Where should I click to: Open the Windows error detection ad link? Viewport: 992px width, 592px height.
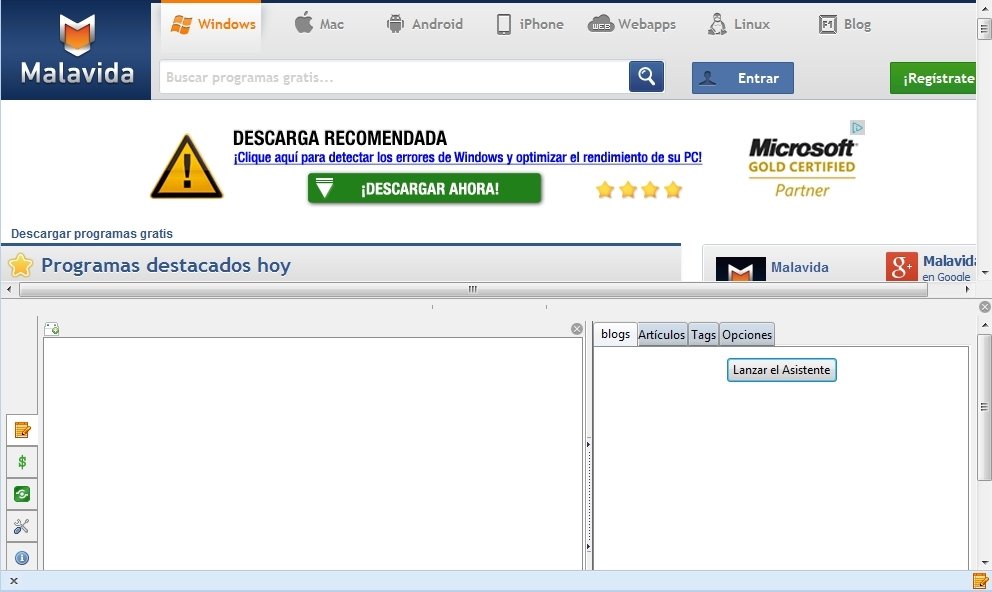(468, 157)
